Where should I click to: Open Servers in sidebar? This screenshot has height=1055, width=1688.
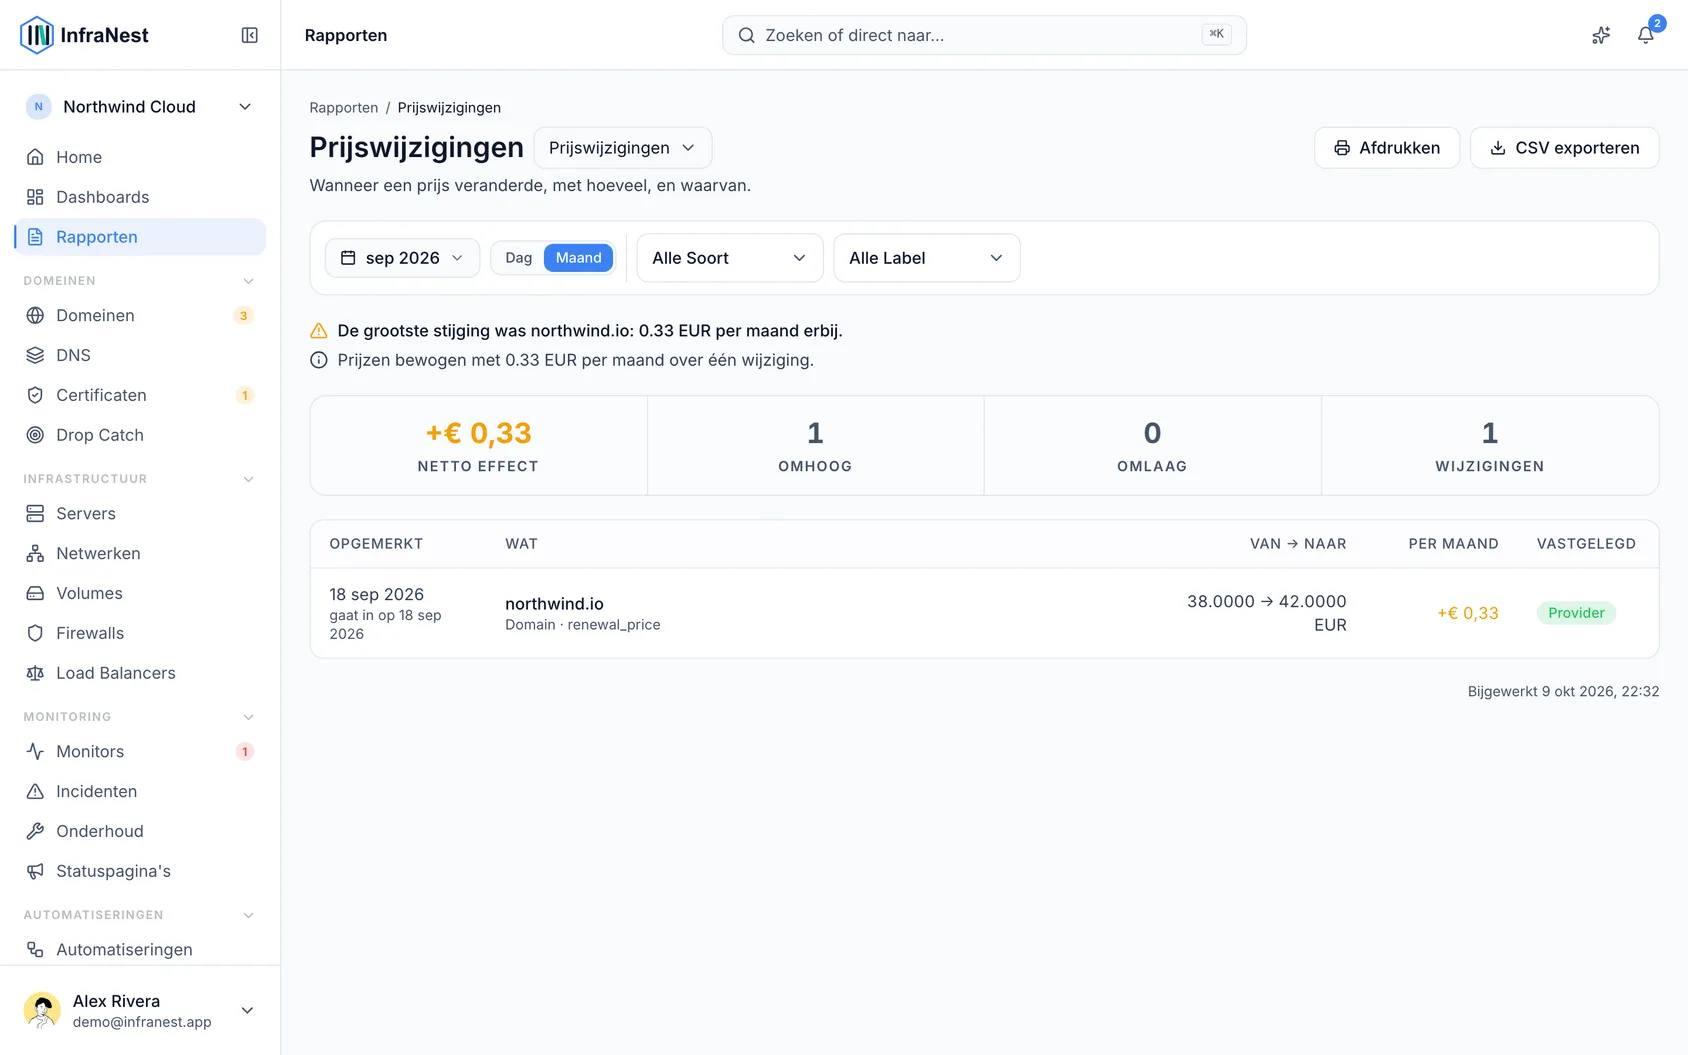coord(140,513)
